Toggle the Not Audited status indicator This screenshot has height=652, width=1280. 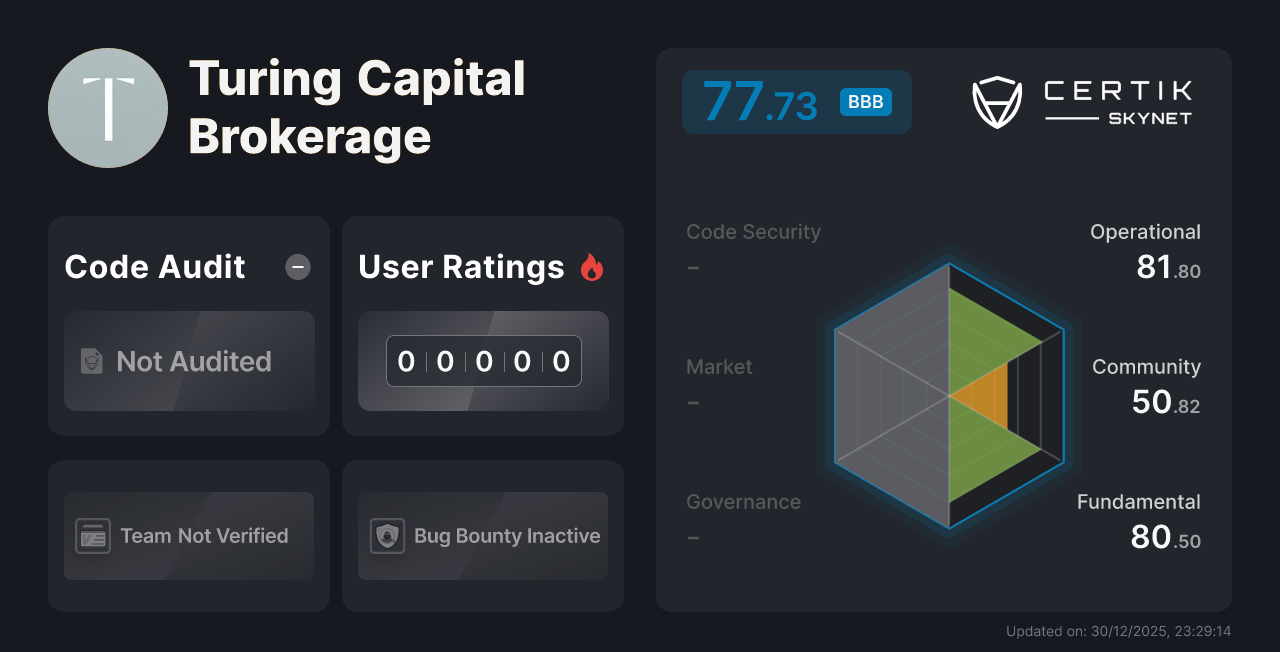point(189,362)
